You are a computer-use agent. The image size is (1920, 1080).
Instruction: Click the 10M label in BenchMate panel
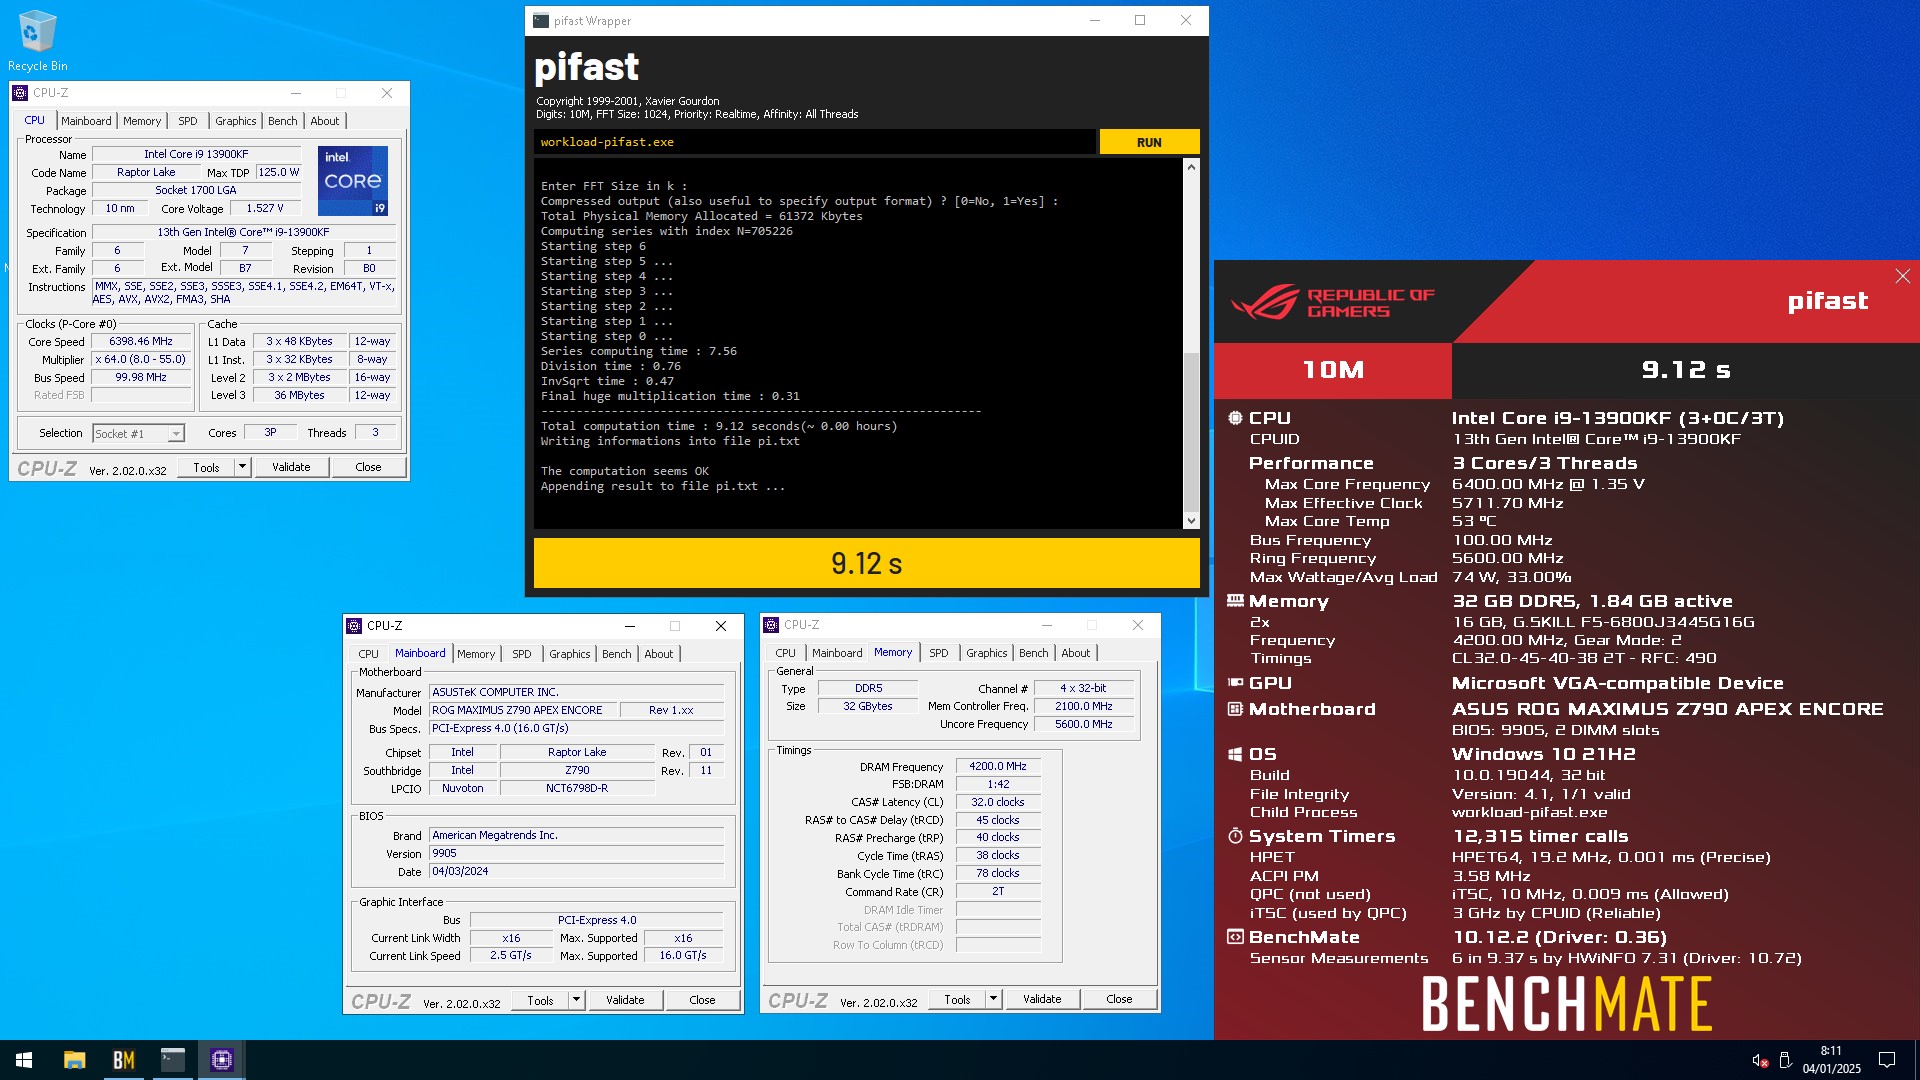[1332, 370]
